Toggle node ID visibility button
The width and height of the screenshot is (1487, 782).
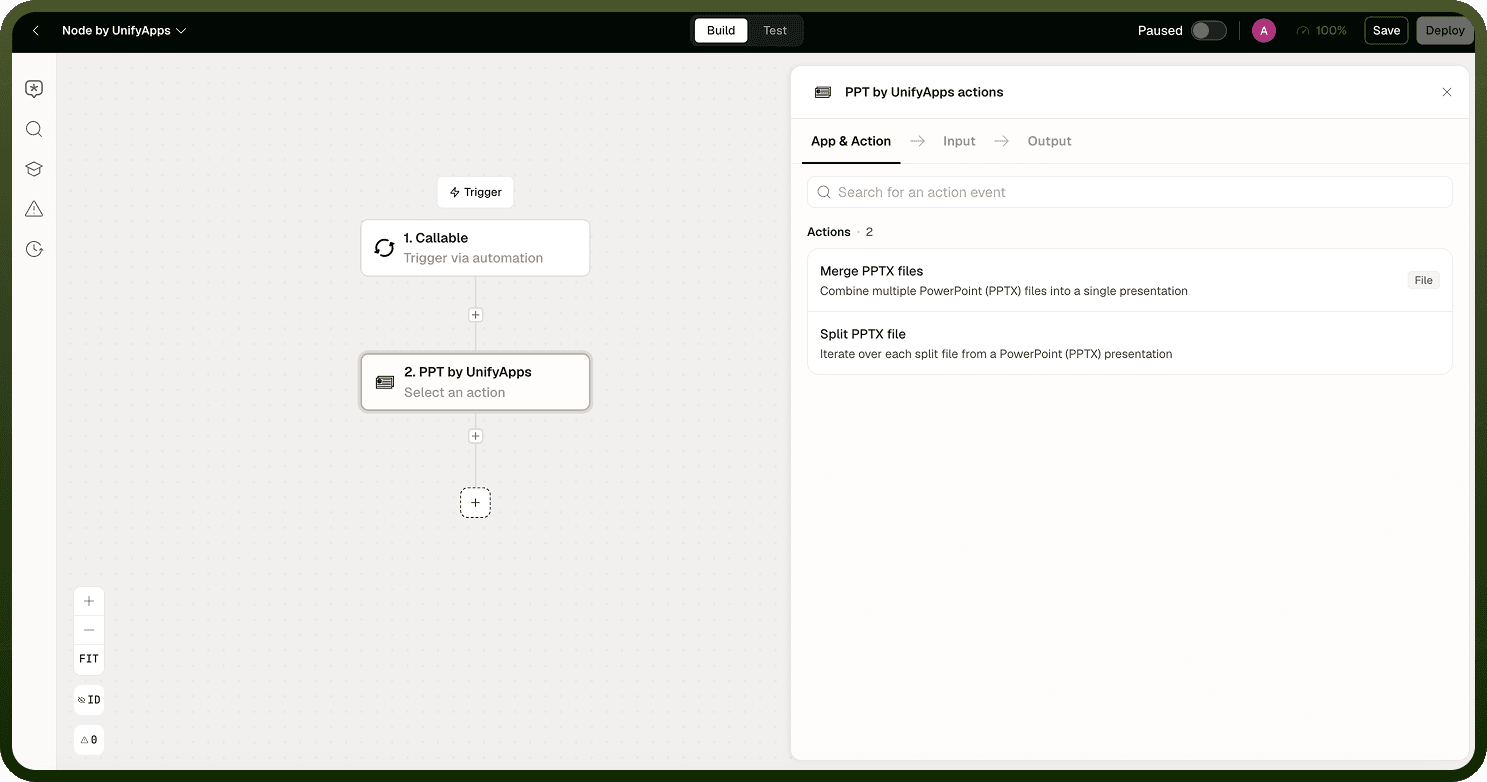point(89,700)
